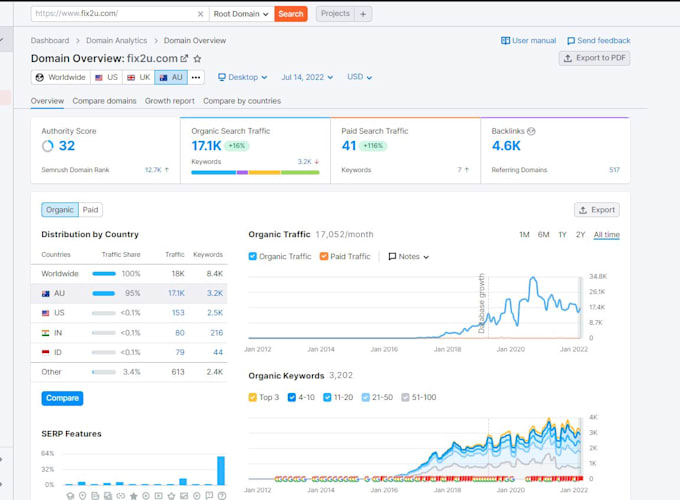This screenshot has width=680, height=500.
Task: Toggle the 21-50 keywords checkbox
Action: click(366, 397)
